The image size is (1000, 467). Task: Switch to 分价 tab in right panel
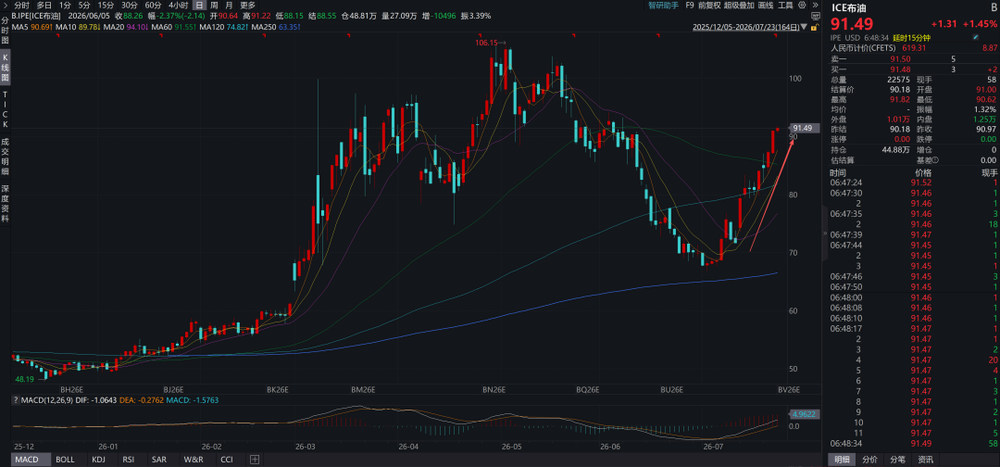coord(870,459)
